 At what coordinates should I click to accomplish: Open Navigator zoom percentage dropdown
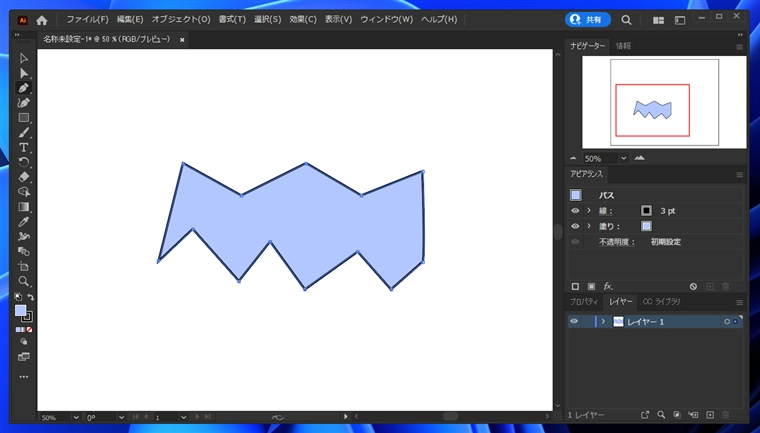coord(623,159)
